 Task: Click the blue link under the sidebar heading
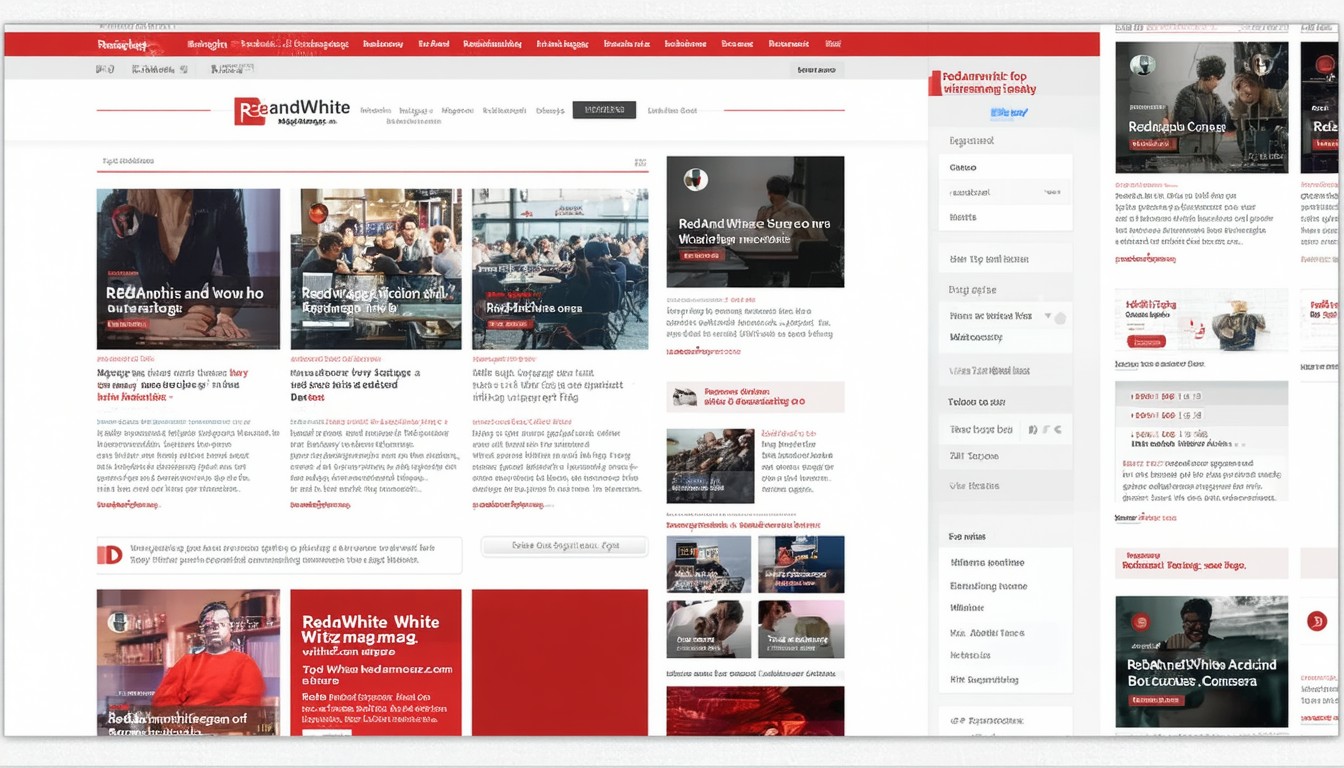(x=1008, y=113)
